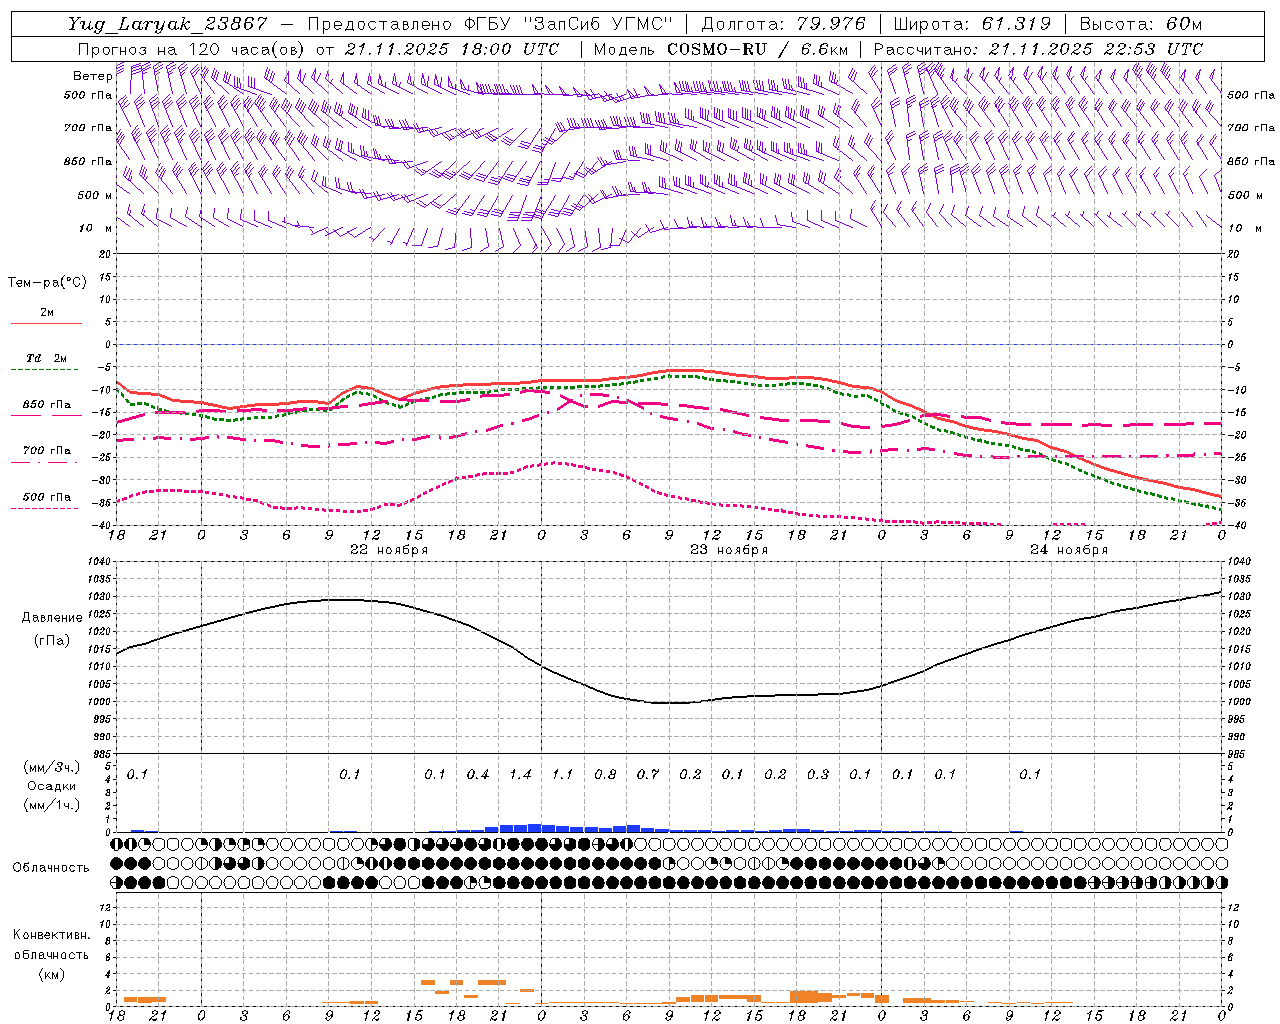
Task: Click the Высота: 60м header field
Action: click(1141, 24)
